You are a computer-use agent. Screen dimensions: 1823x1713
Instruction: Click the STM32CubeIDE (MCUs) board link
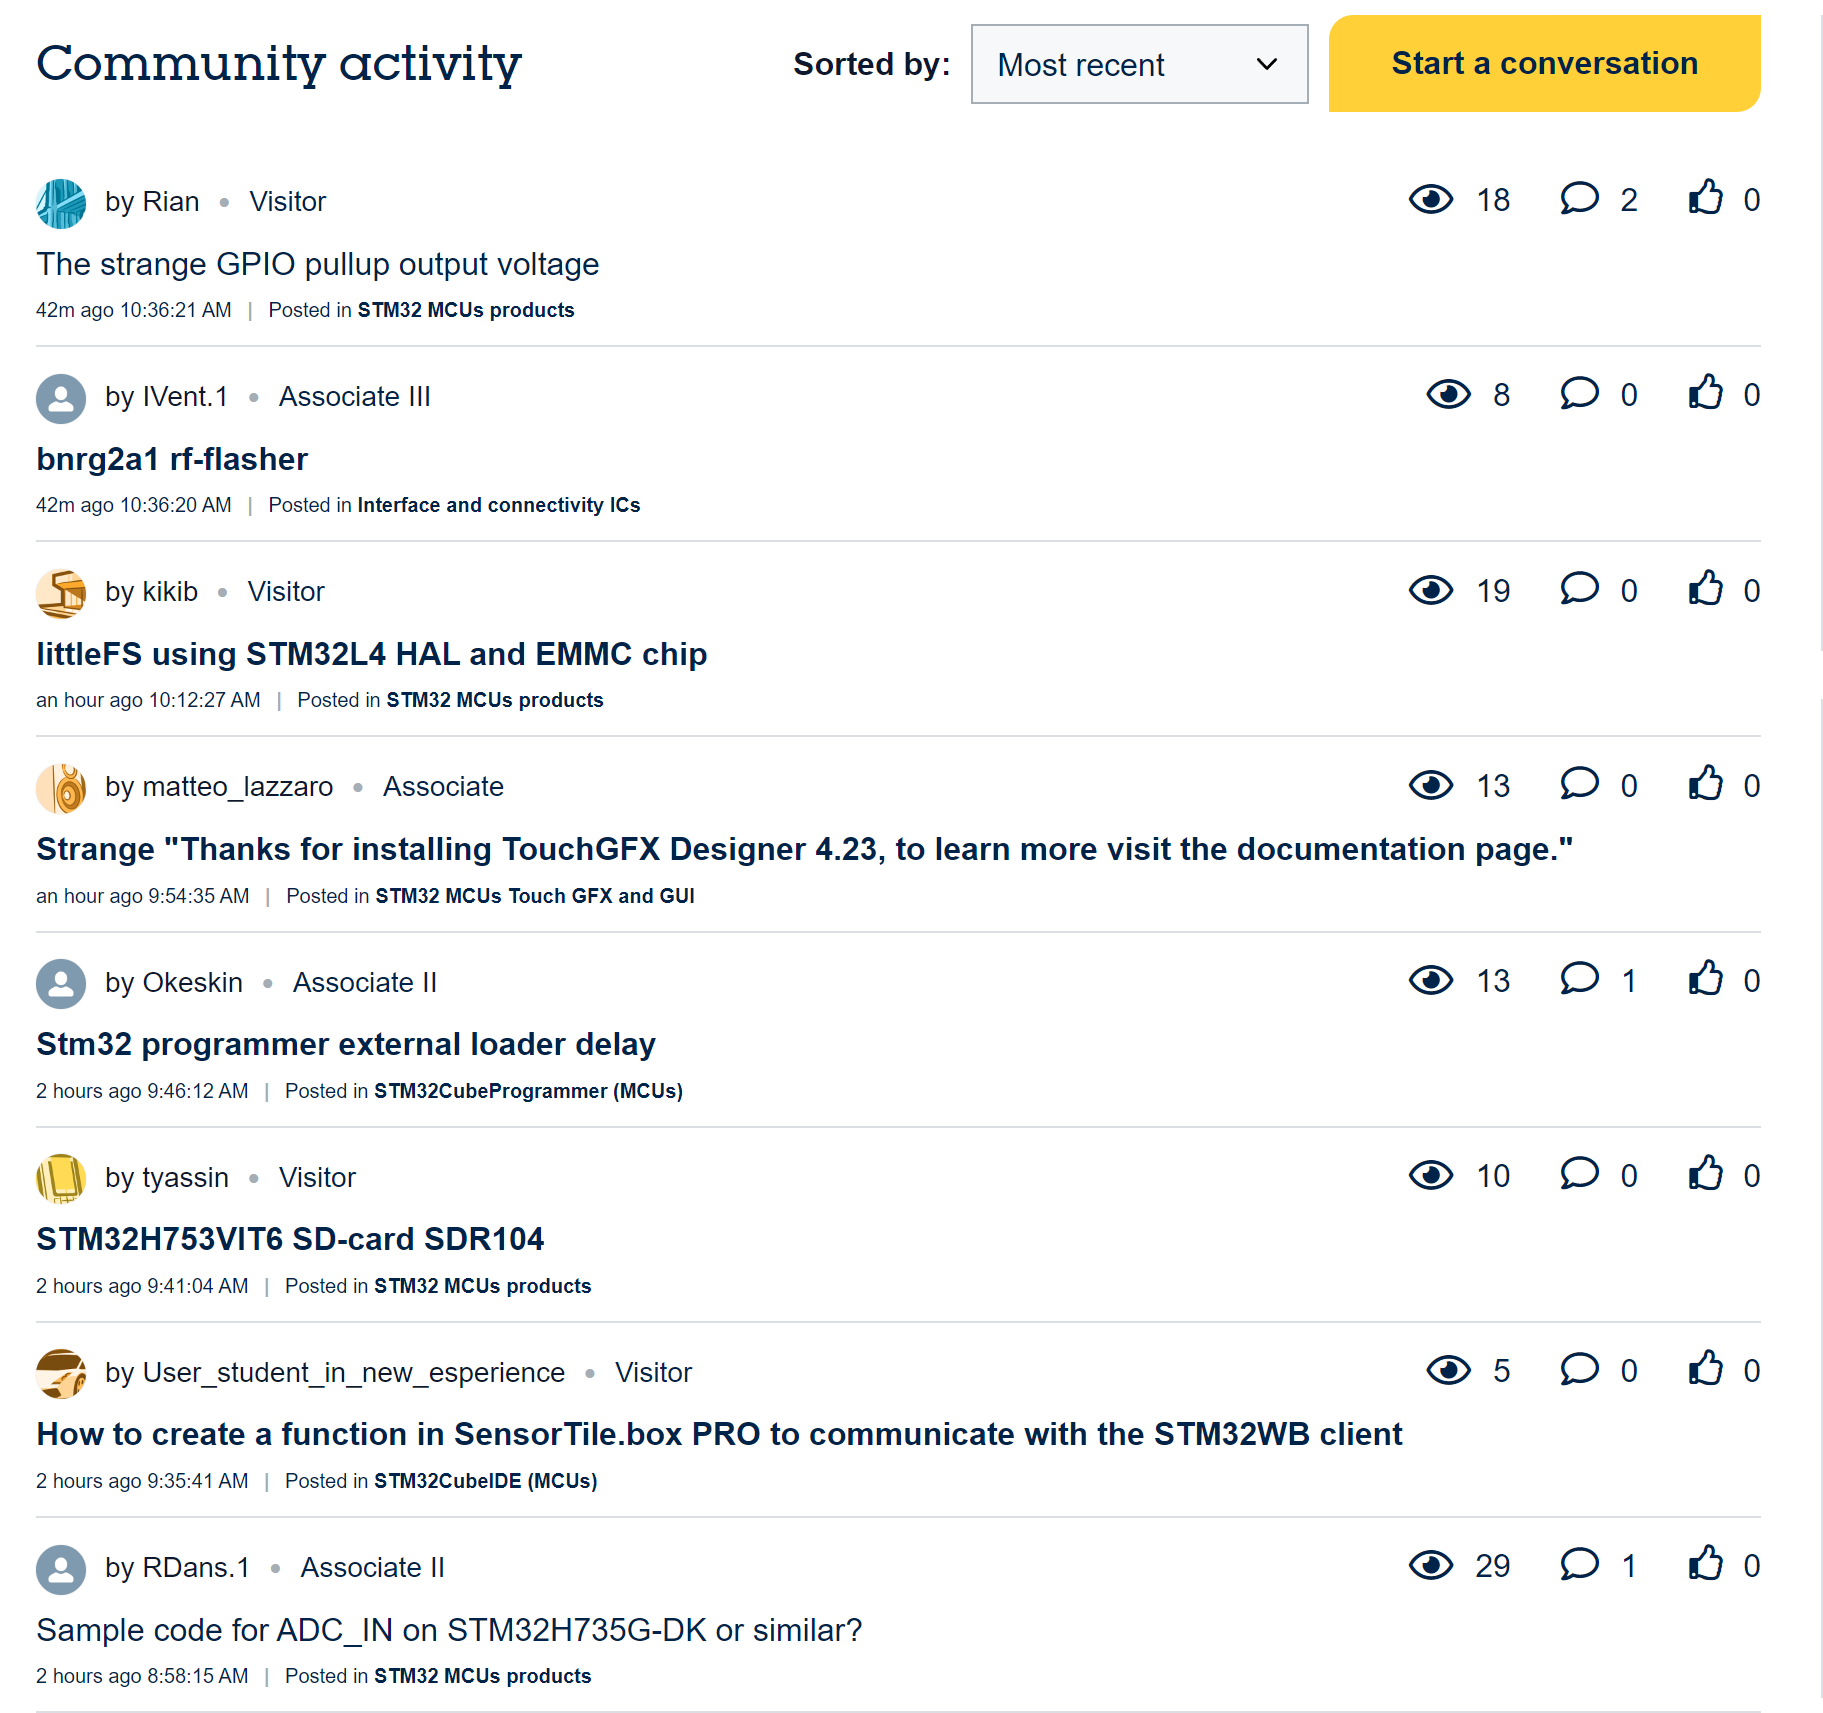pyautogui.click(x=485, y=1481)
